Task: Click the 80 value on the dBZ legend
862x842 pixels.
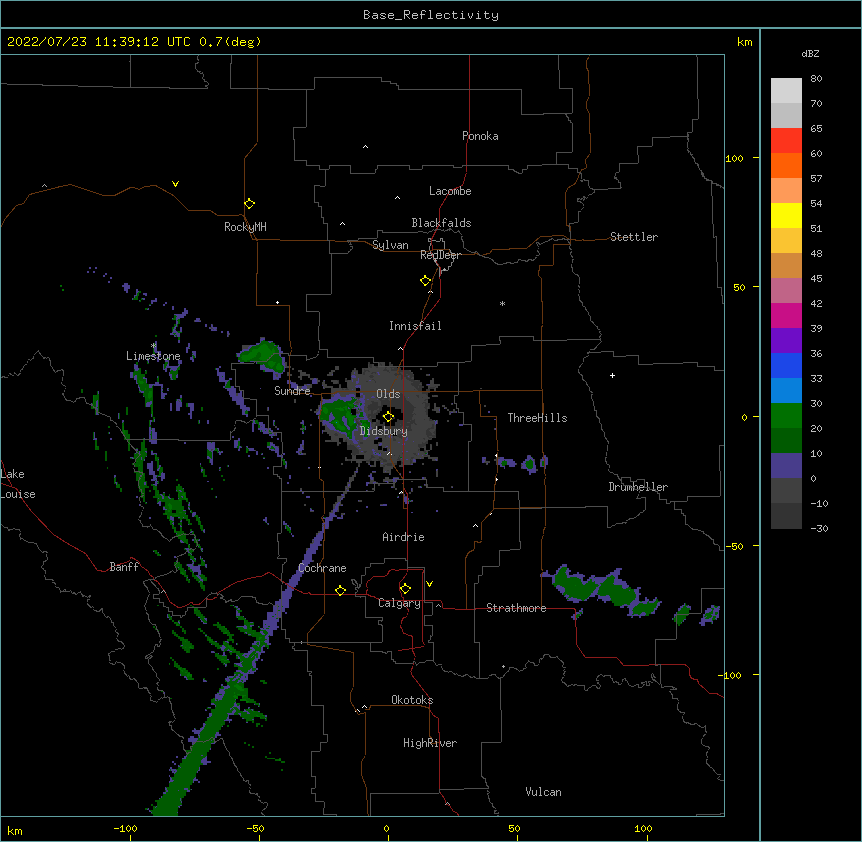Action: (x=816, y=79)
